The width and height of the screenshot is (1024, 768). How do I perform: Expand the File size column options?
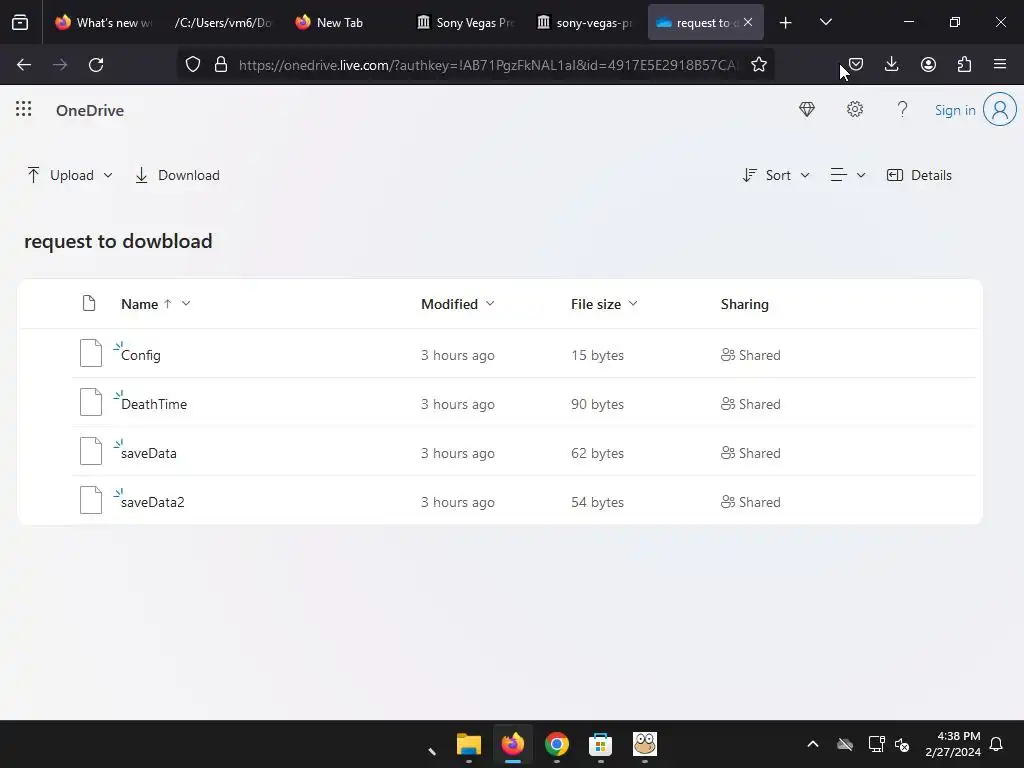tap(633, 304)
